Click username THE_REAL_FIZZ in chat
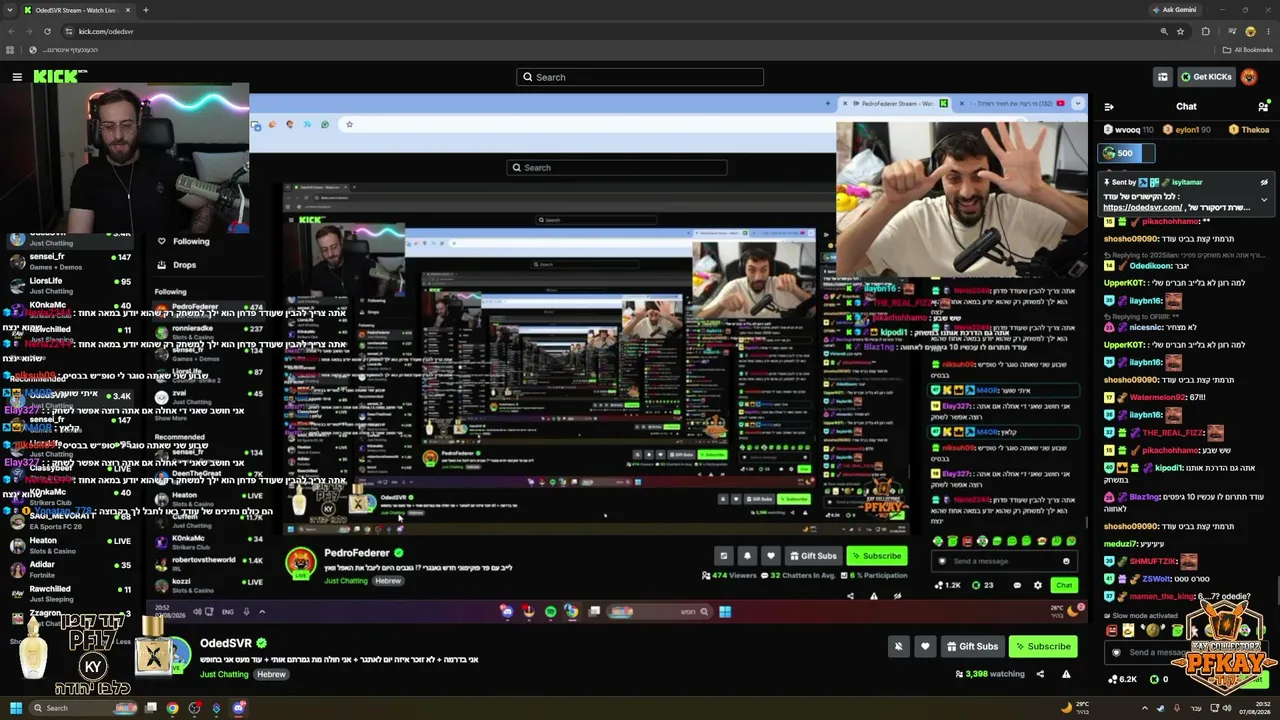Viewport: 1280px width, 720px height. (x=1173, y=433)
